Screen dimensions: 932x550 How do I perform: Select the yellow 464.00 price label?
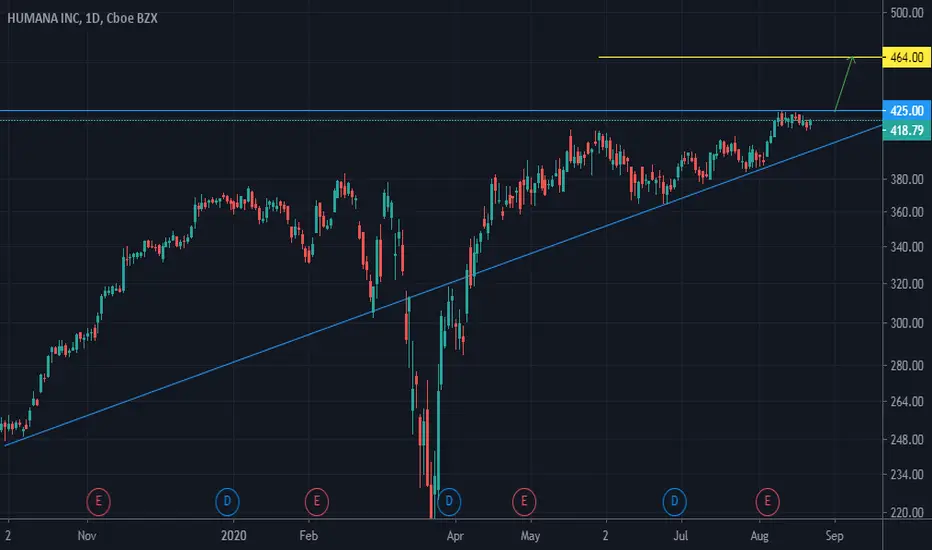click(906, 58)
